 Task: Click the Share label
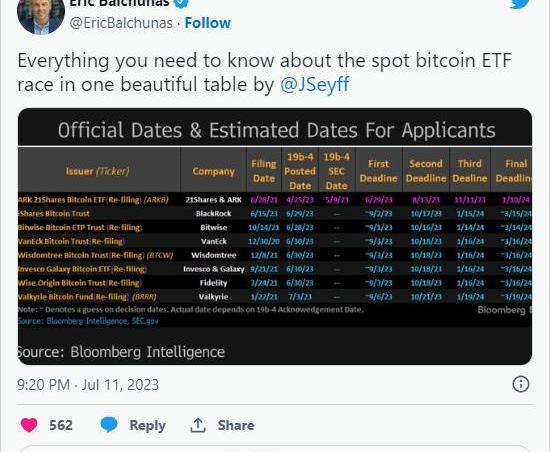coord(236,425)
